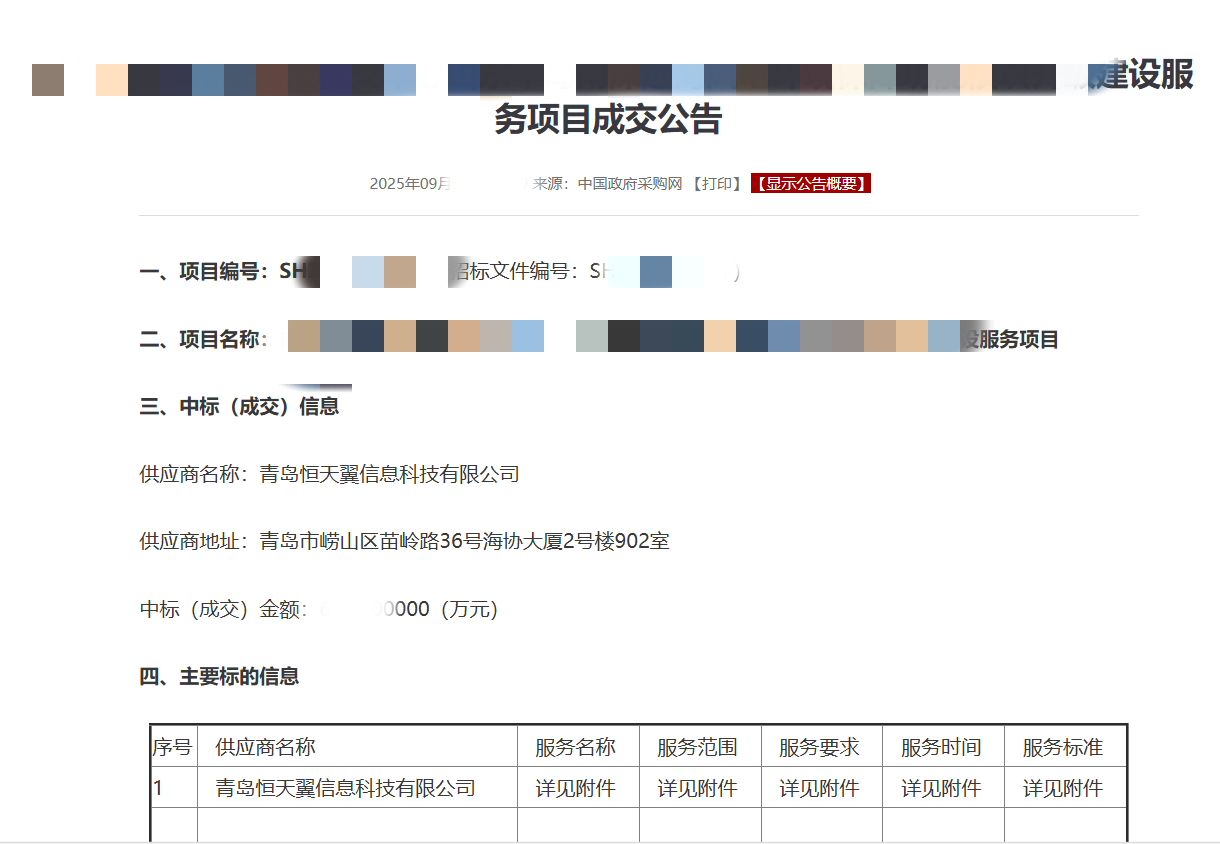Viewport: 1220px width, 844px height.
Task: Click the 2025年09月 publish date text
Action: click(409, 183)
